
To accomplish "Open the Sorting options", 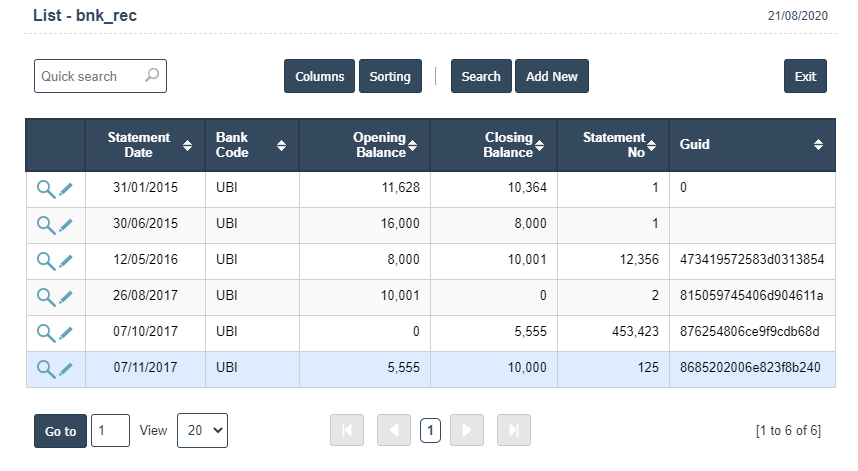I will click(390, 76).
